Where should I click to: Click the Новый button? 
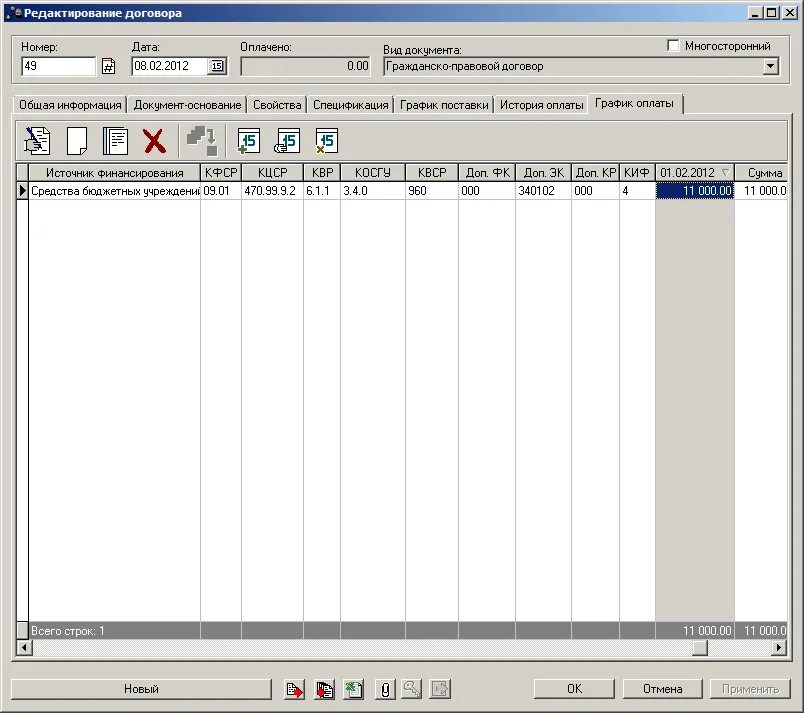(141, 689)
